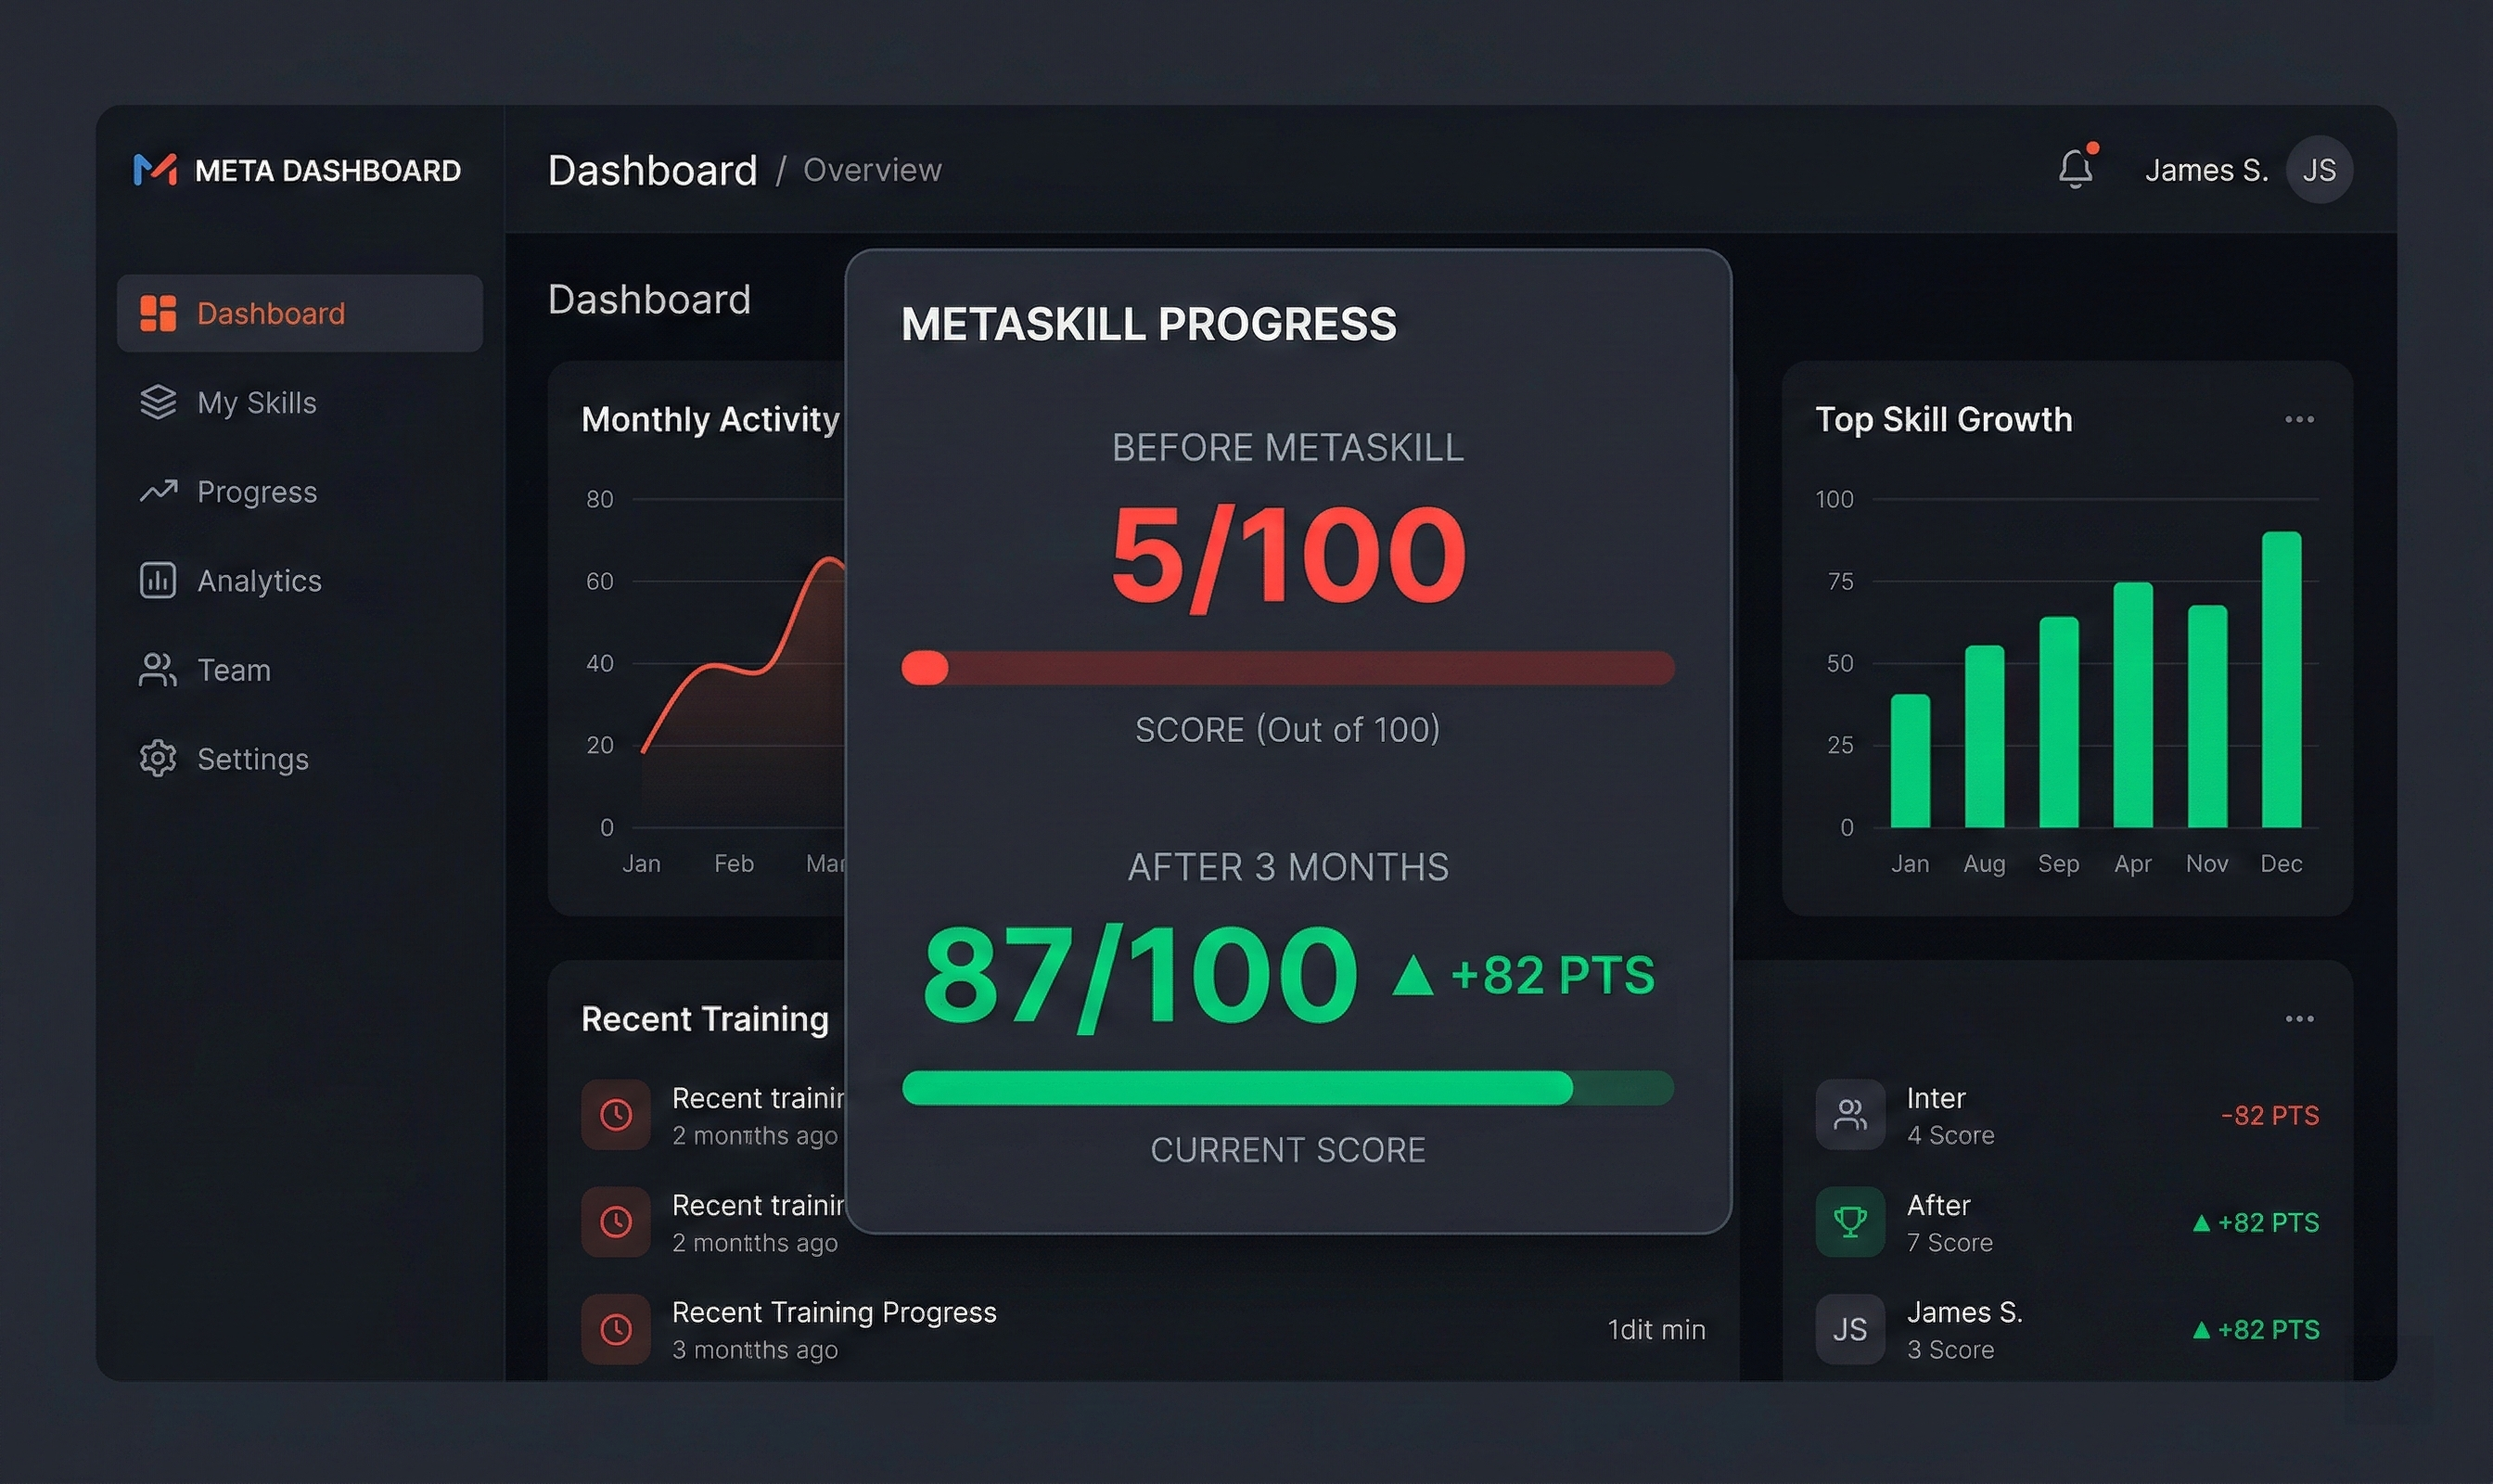Click the Analytics chart icon
Image resolution: width=2493 pixels, height=1484 pixels.
pos(158,580)
